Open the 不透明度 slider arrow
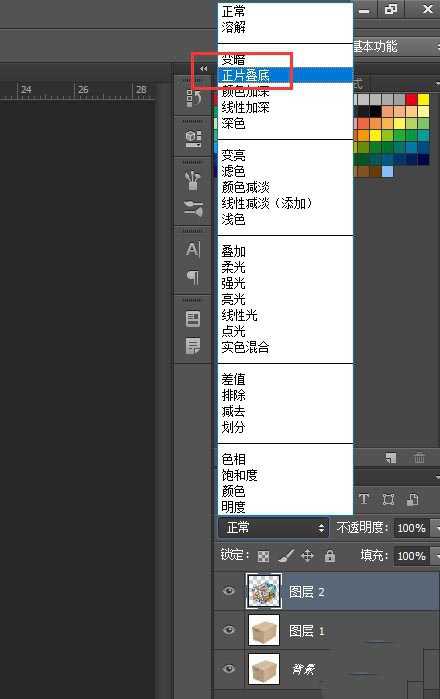The height and width of the screenshot is (699, 440). pos(436,528)
